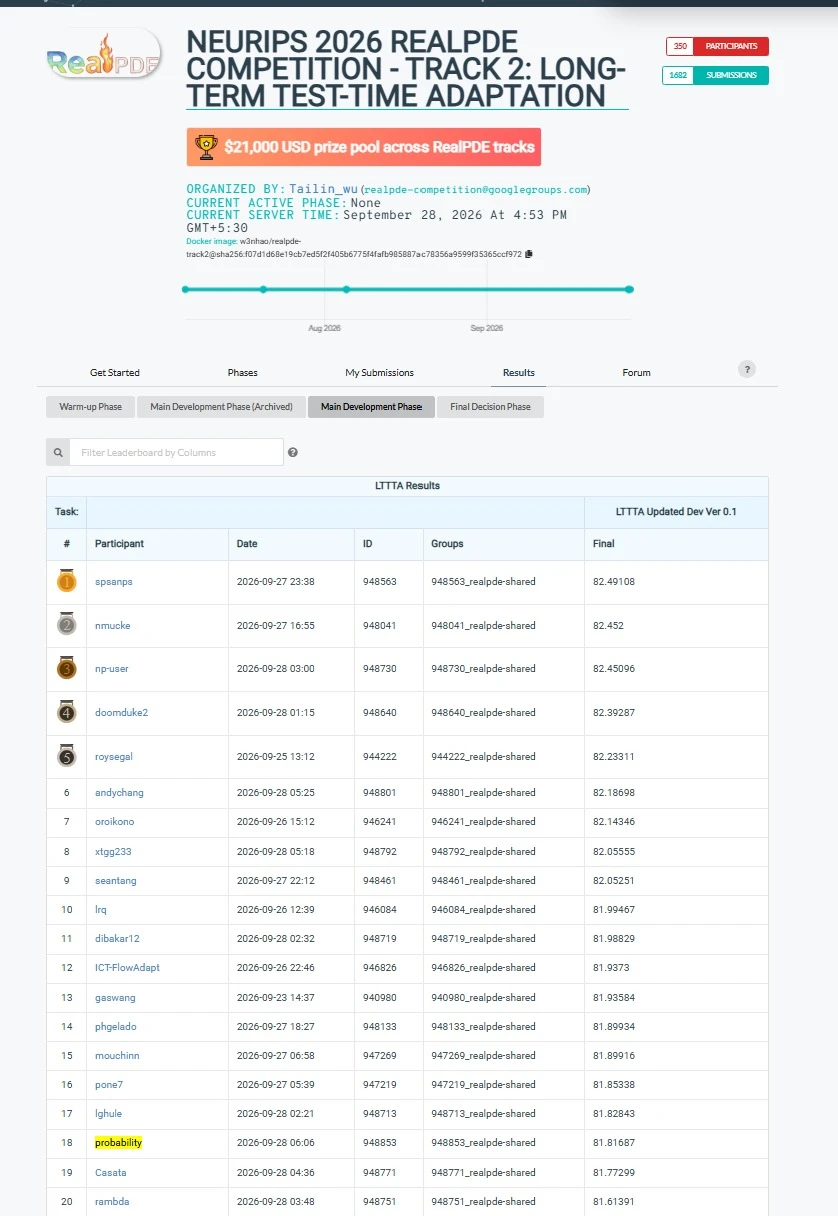Open participant ICT-FlowAdapt profile link
The image size is (838, 1216).
coord(127,968)
